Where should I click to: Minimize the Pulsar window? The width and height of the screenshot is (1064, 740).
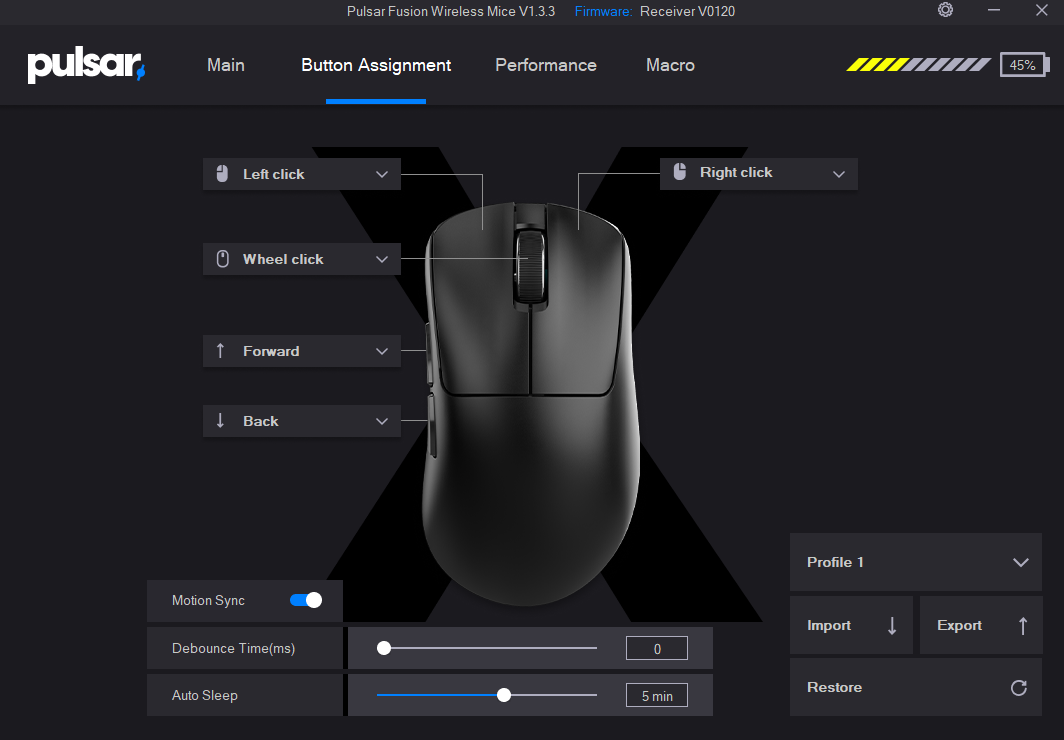994,10
